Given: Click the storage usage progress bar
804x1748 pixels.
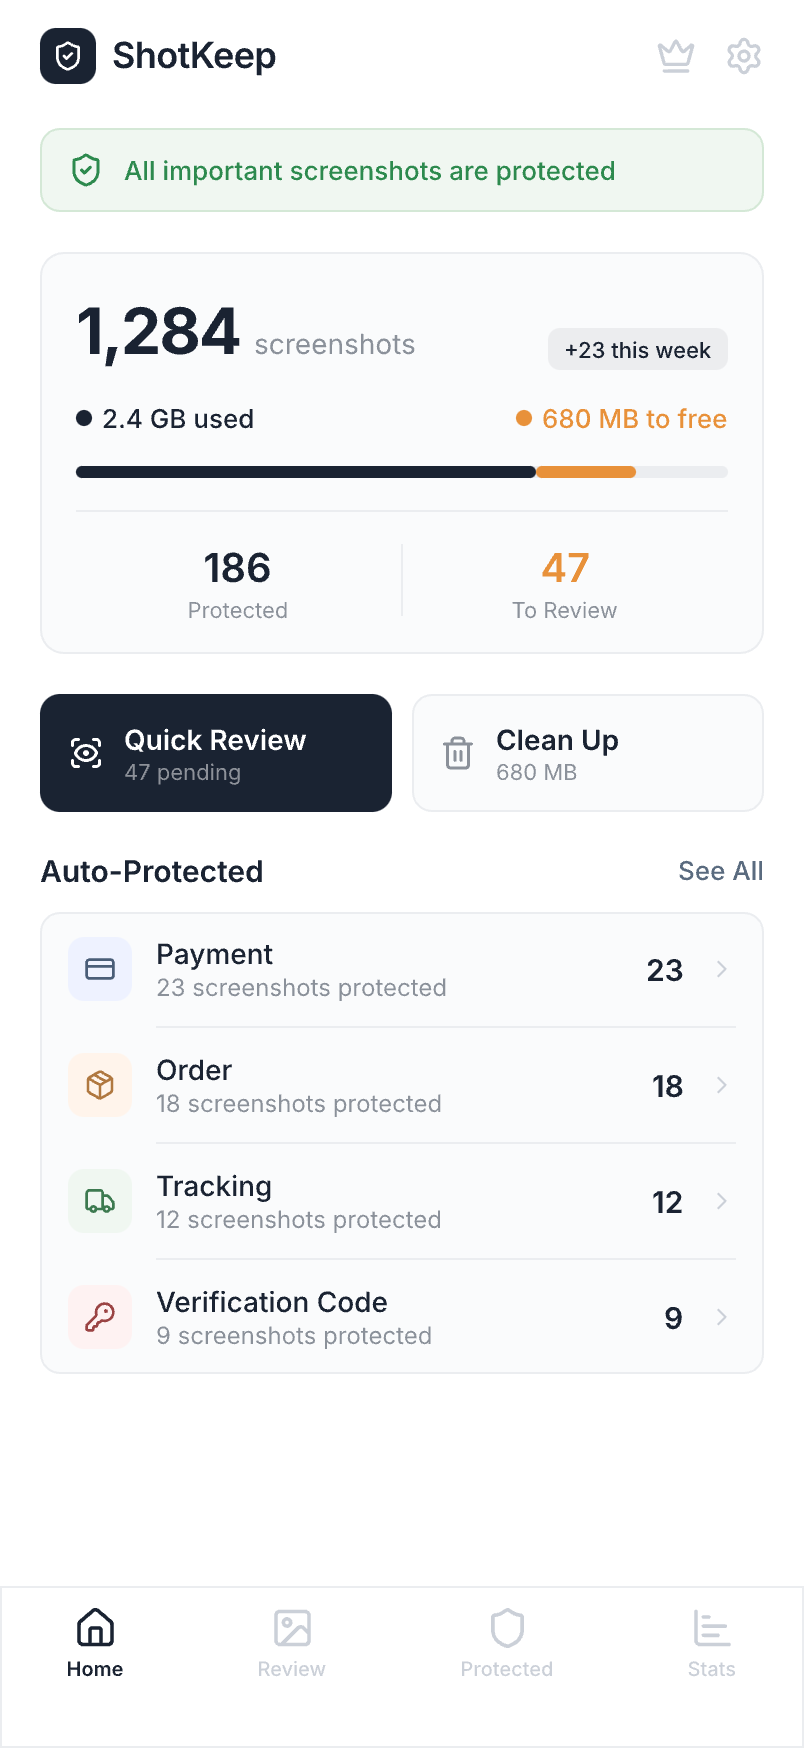Looking at the screenshot, I should (x=402, y=472).
